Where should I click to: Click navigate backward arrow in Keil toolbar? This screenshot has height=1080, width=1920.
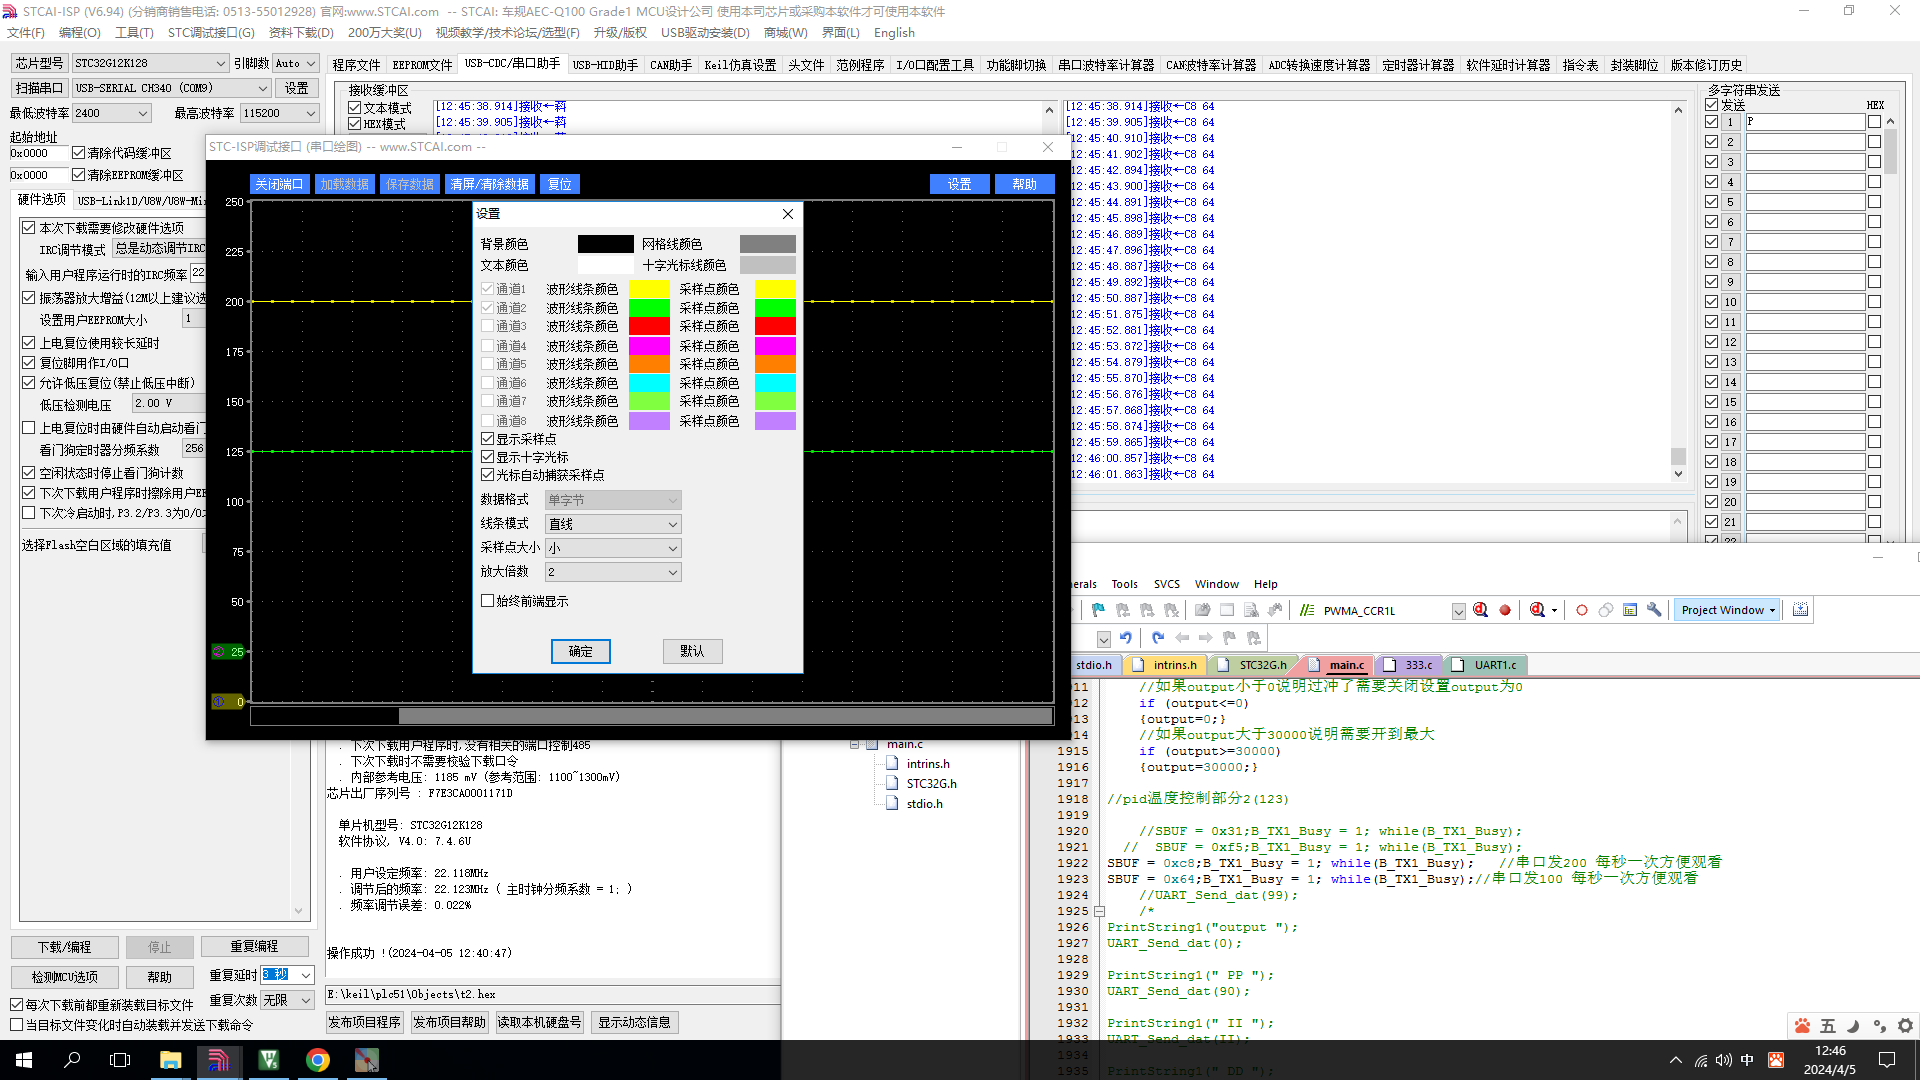tap(1182, 638)
